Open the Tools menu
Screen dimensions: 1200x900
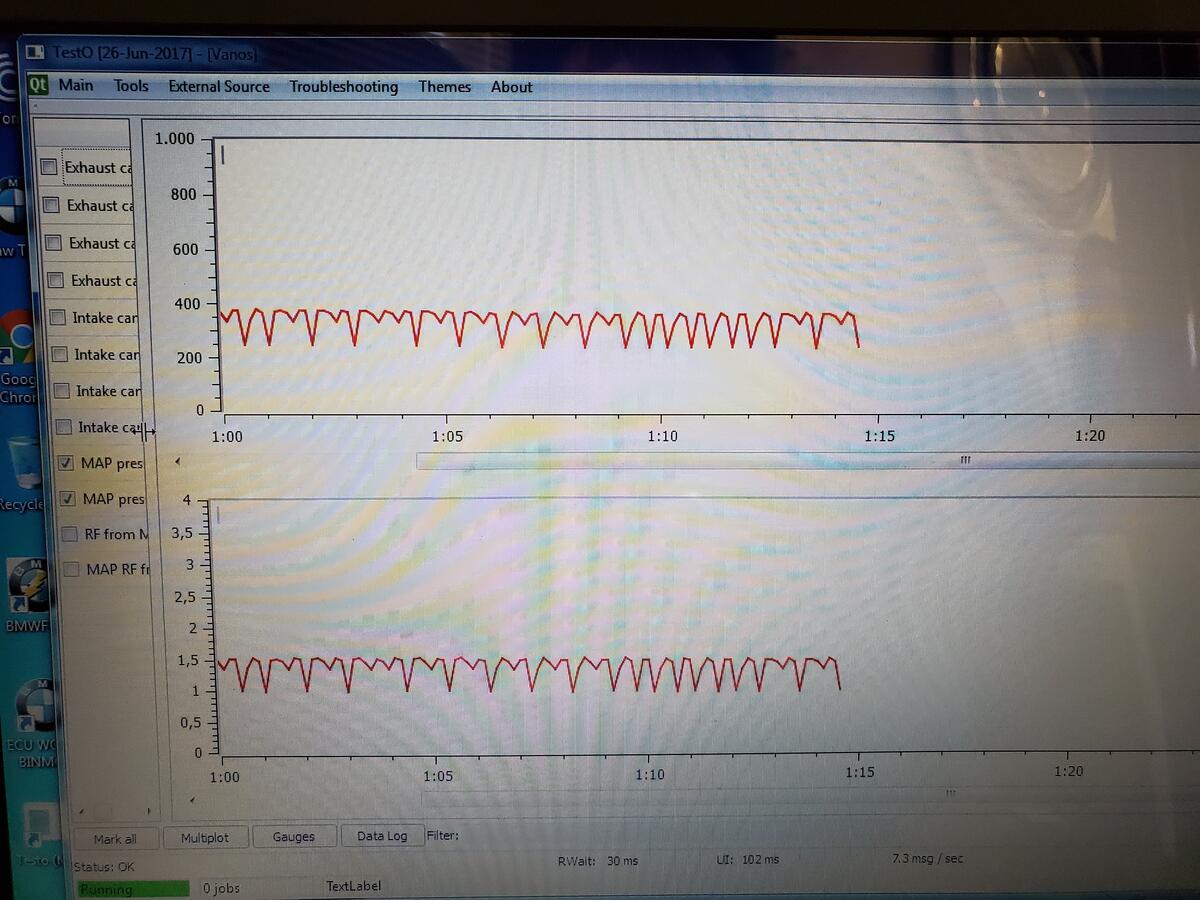point(131,86)
